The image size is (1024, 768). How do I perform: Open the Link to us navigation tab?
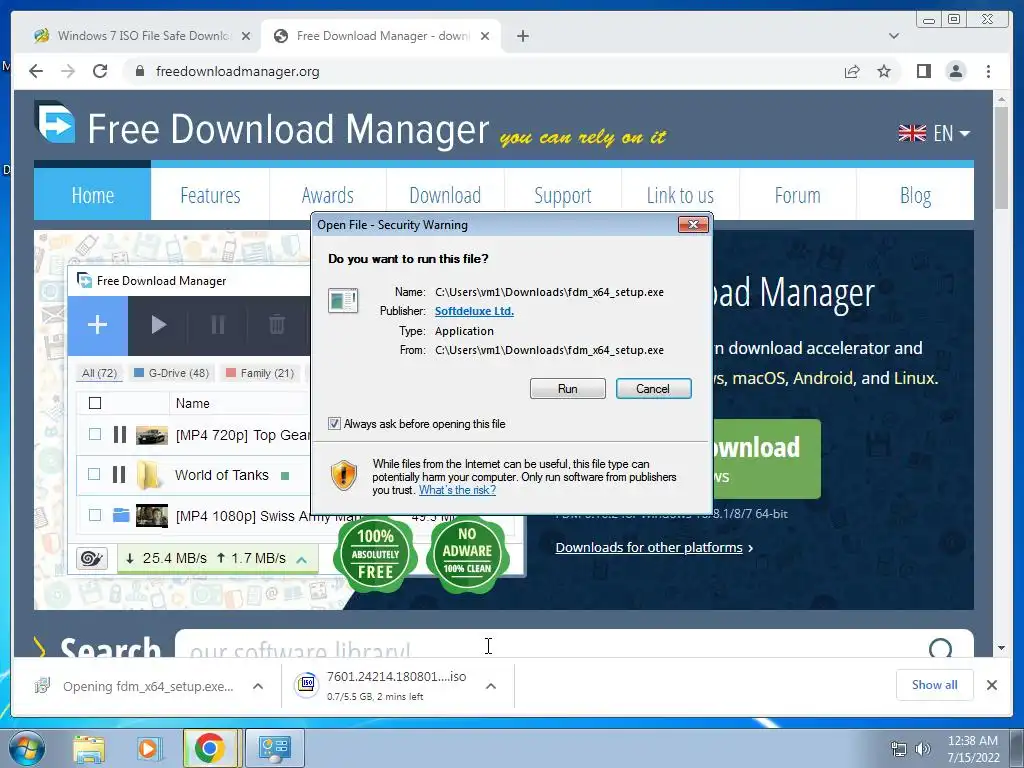click(680, 195)
